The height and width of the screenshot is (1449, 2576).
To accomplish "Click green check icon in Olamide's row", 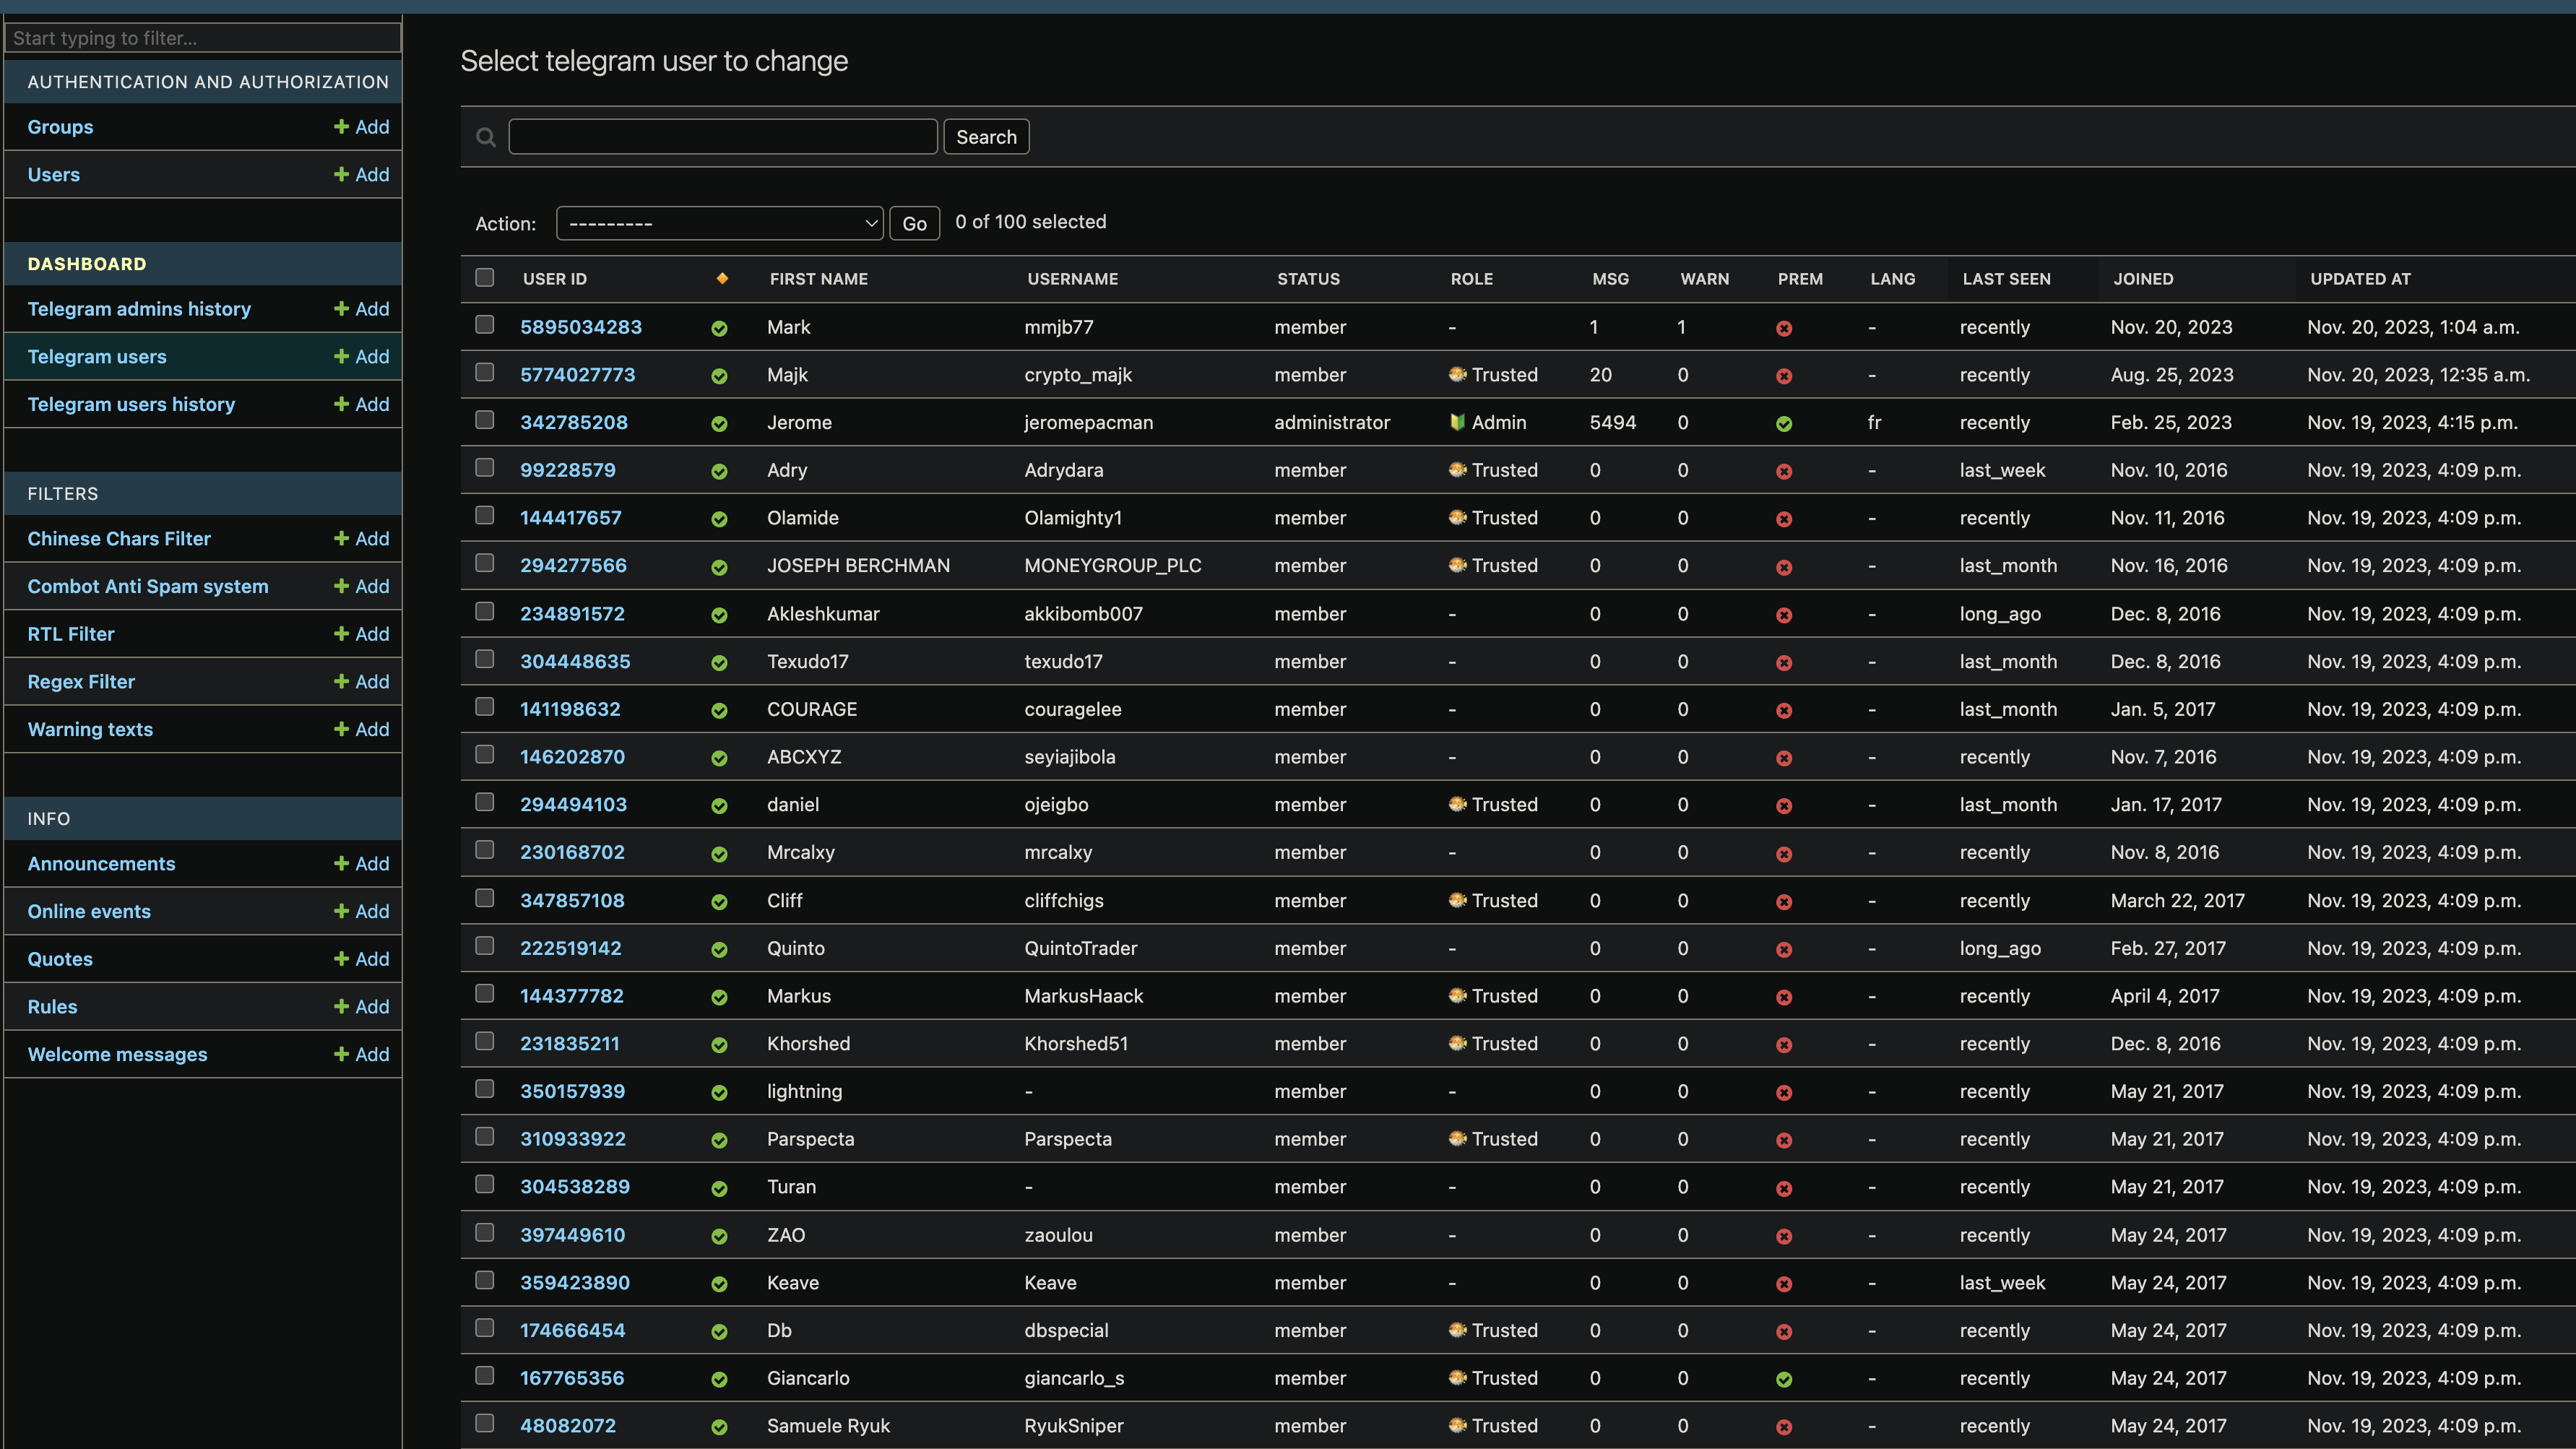I will click(719, 519).
